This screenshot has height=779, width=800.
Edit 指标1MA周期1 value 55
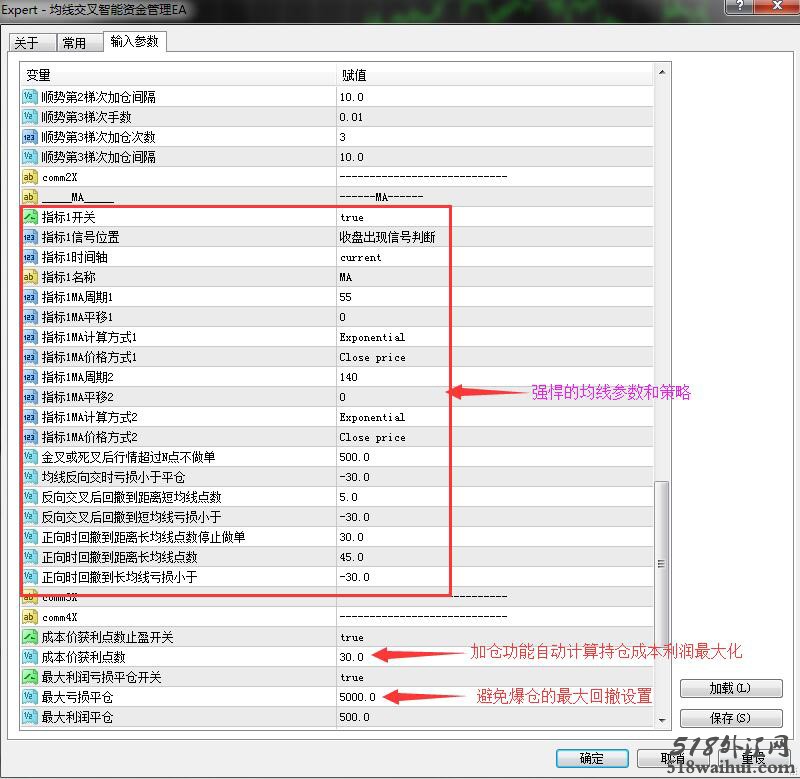[x=345, y=297]
